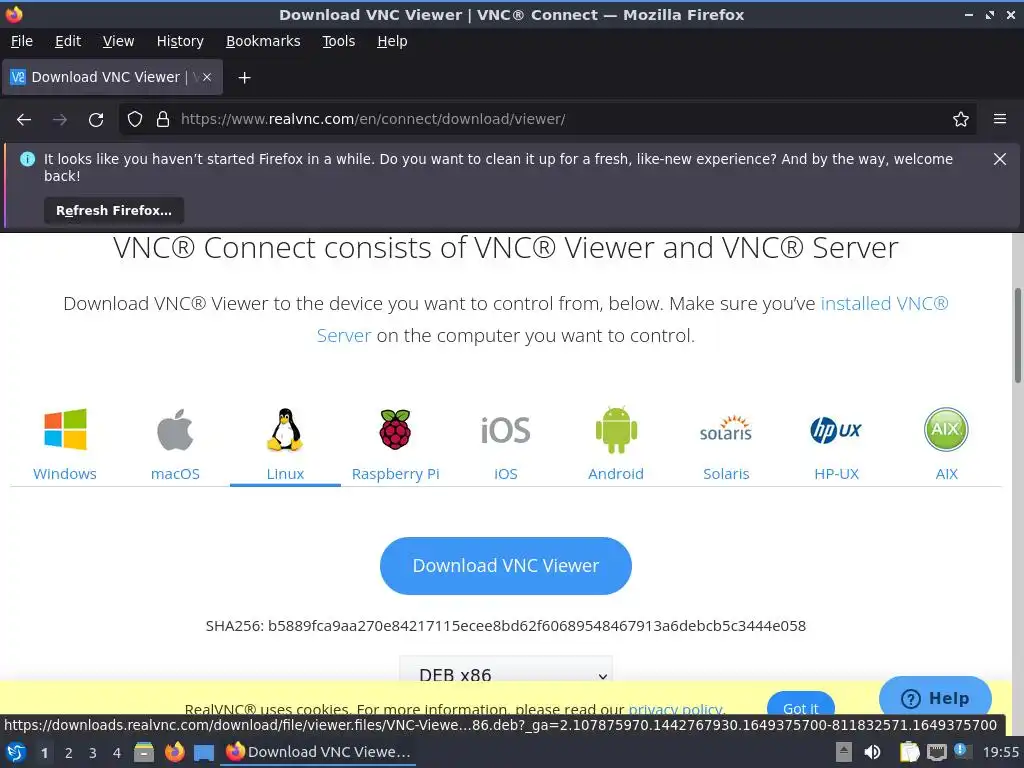The image size is (1024, 768).
Task: Go forward to the next page
Action: [x=59, y=120]
